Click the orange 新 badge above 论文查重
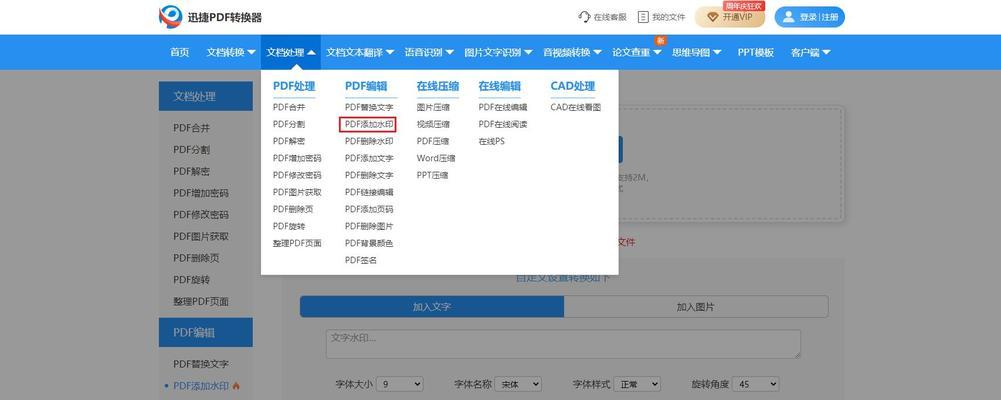This screenshot has width=1001, height=400. (x=660, y=40)
